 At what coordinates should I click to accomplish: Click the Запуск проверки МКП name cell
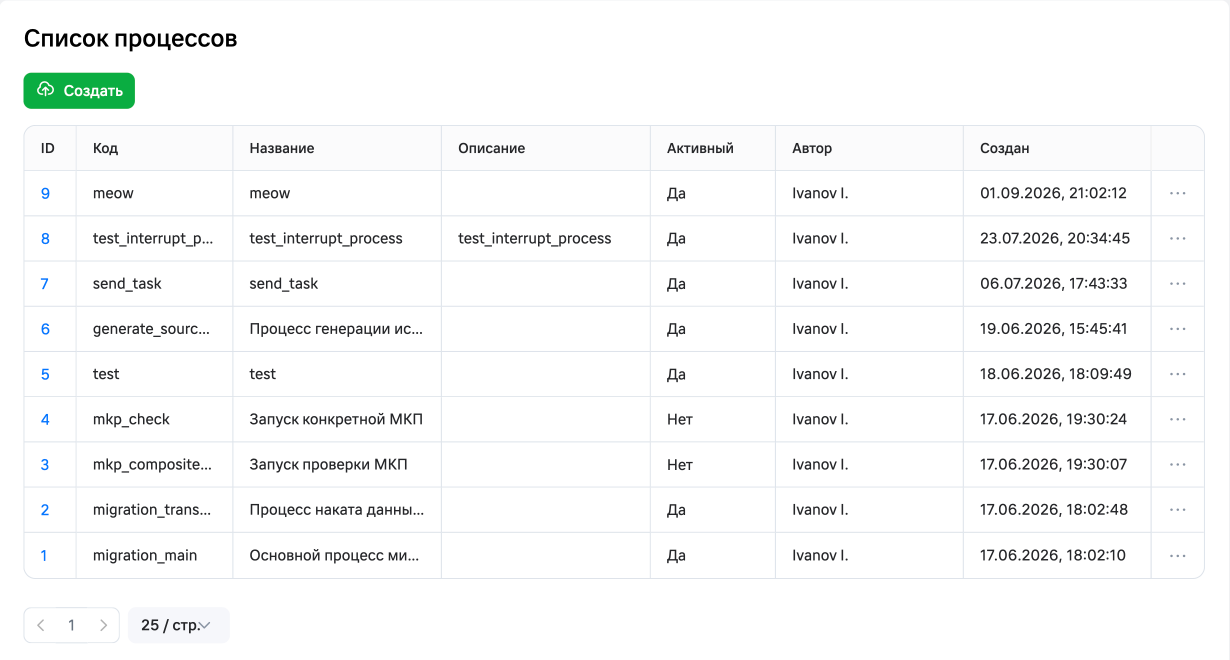point(337,464)
